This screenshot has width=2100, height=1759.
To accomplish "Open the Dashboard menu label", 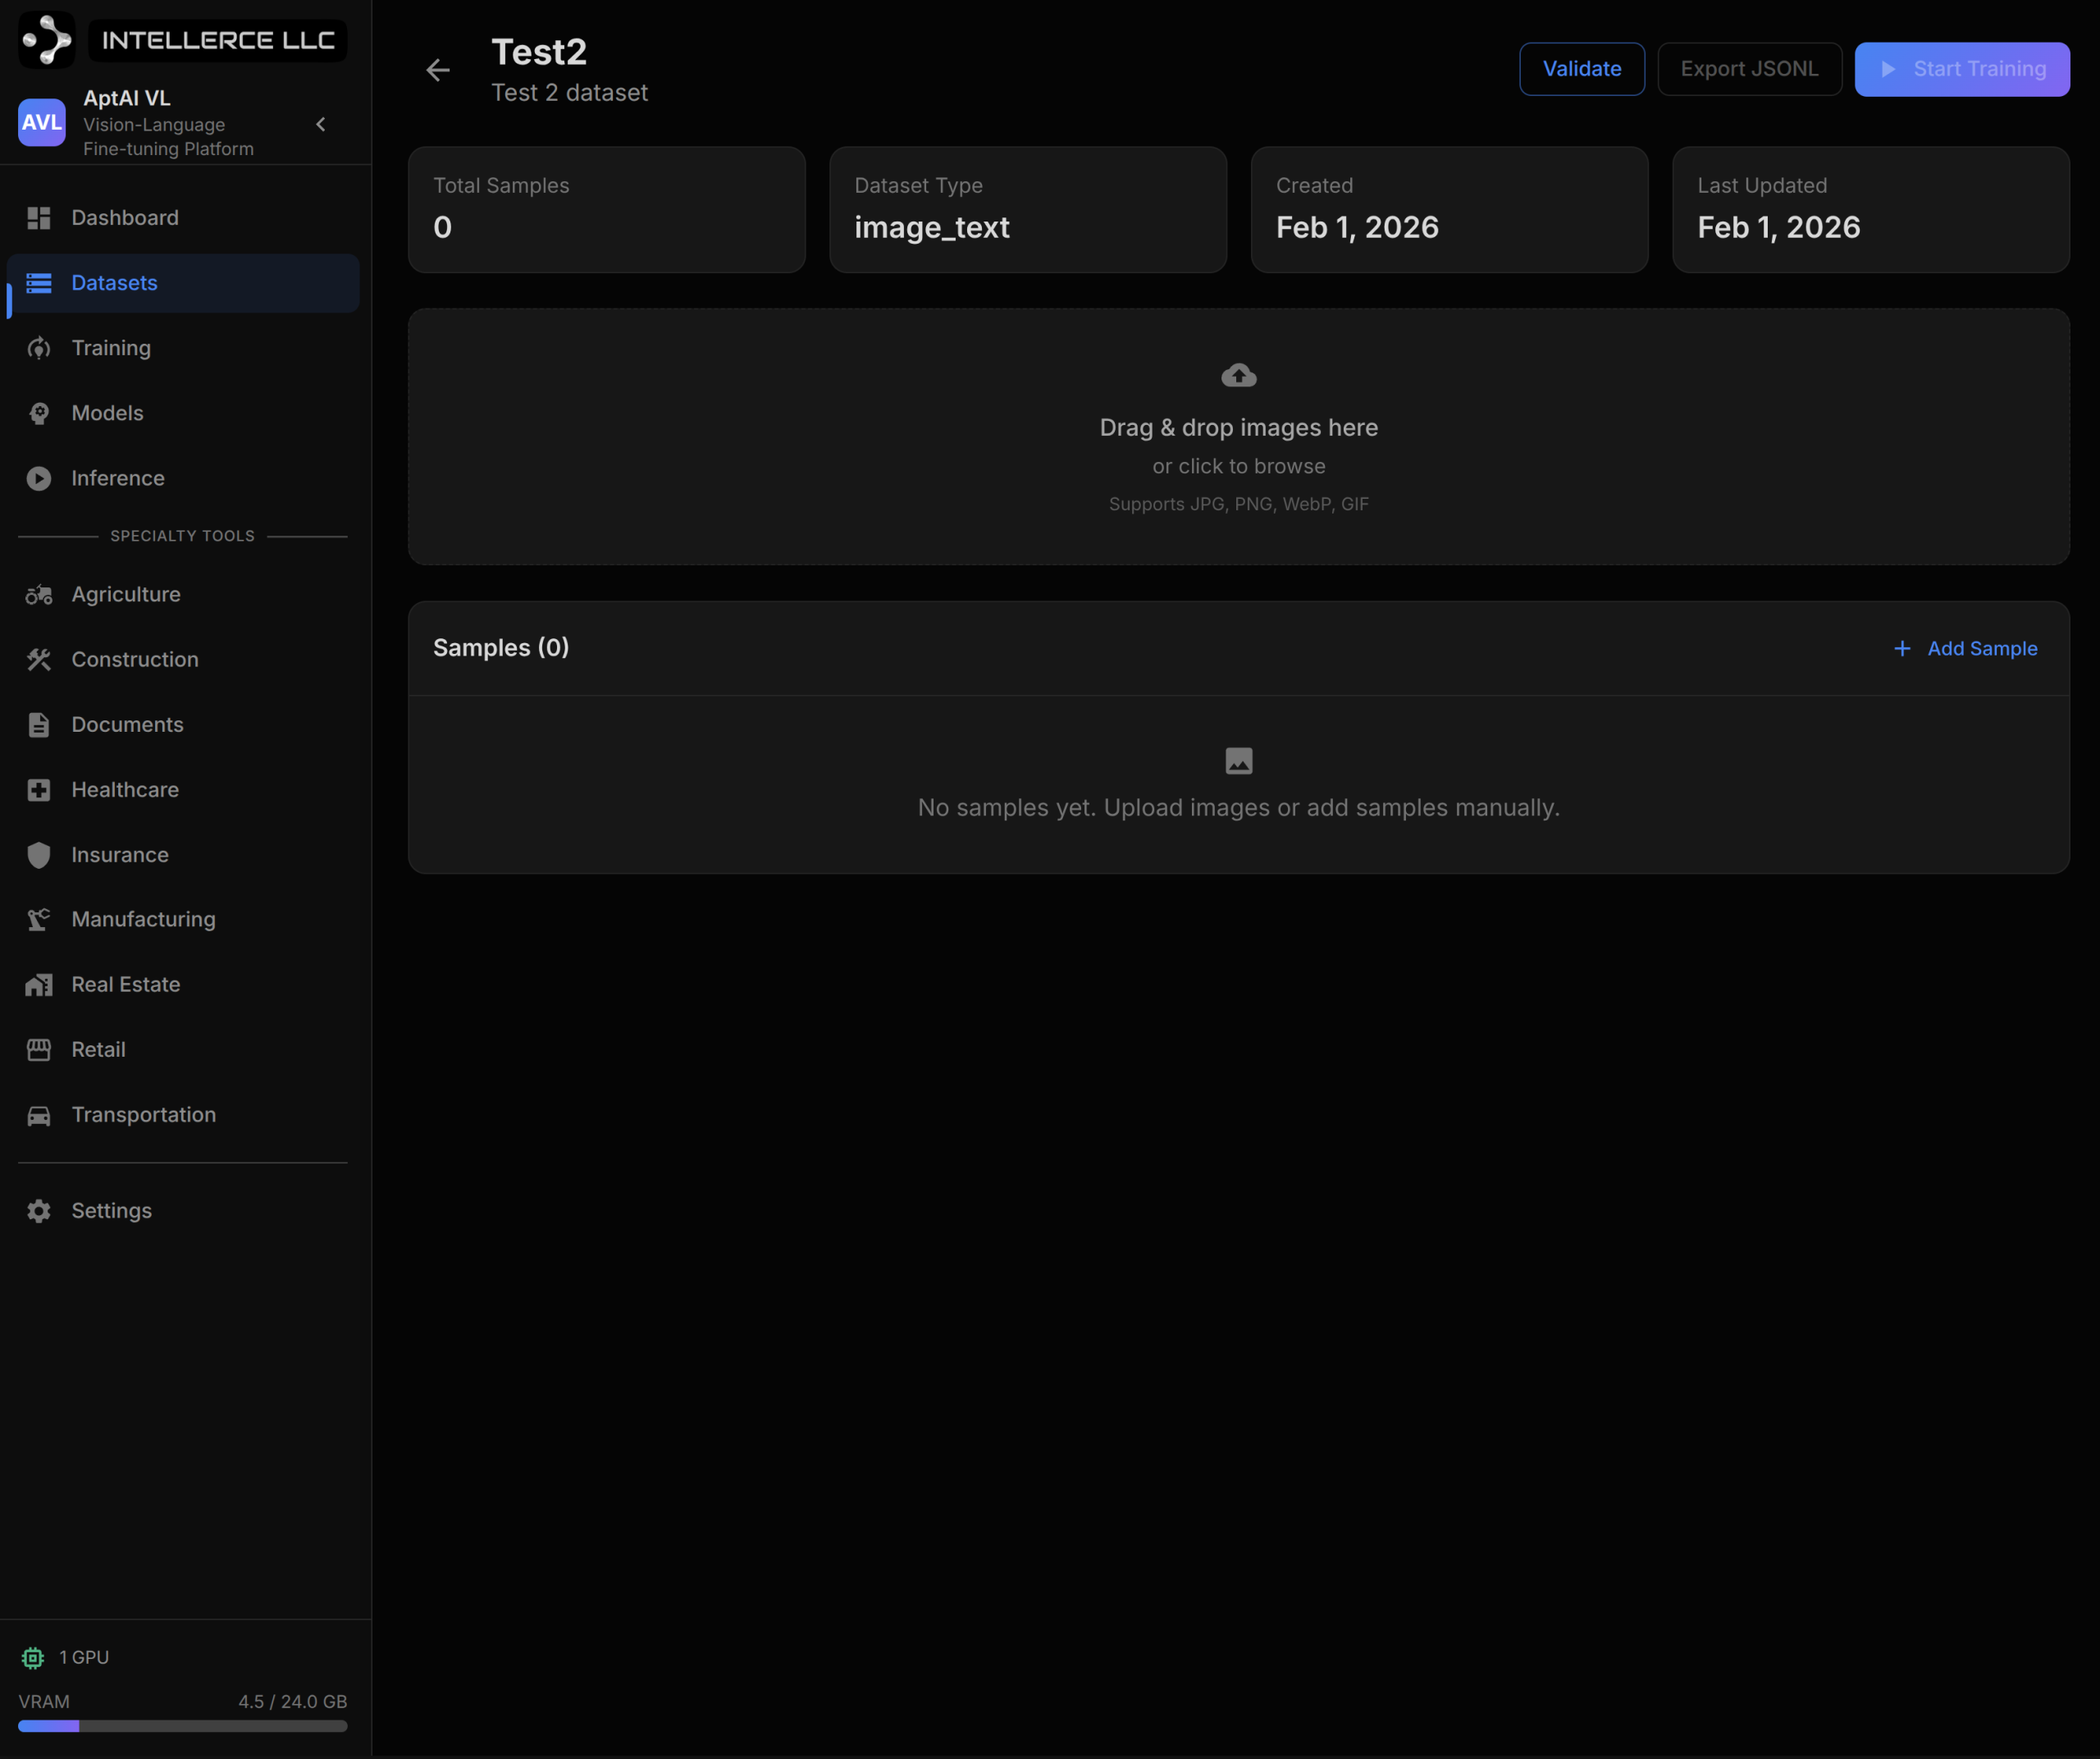I will click(x=125, y=218).
